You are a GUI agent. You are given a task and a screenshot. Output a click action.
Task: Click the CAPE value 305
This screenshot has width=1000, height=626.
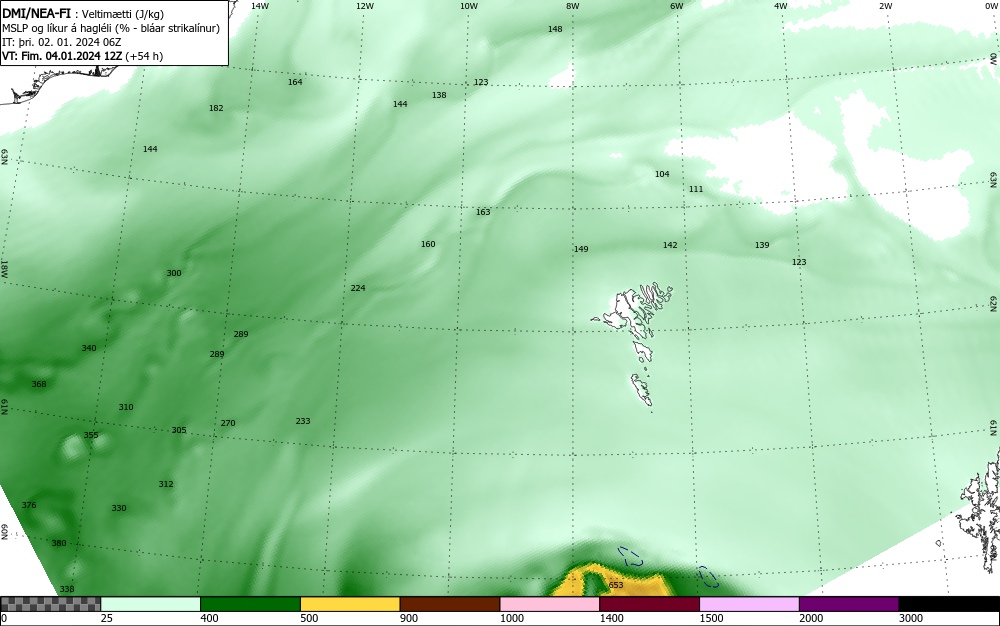point(179,430)
